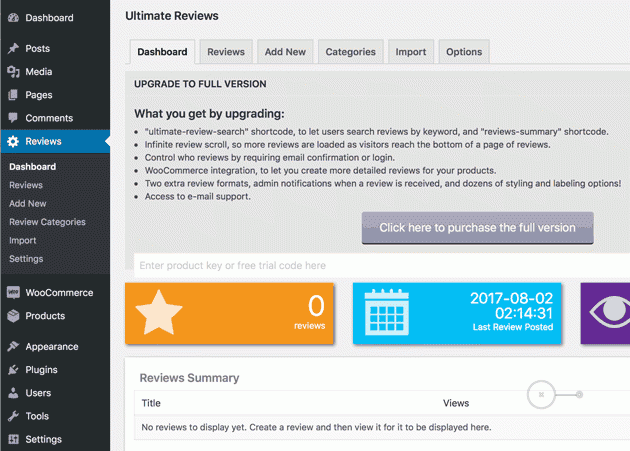The width and height of the screenshot is (630, 451).
Task: Switch to the Reviews tab
Action: click(226, 52)
